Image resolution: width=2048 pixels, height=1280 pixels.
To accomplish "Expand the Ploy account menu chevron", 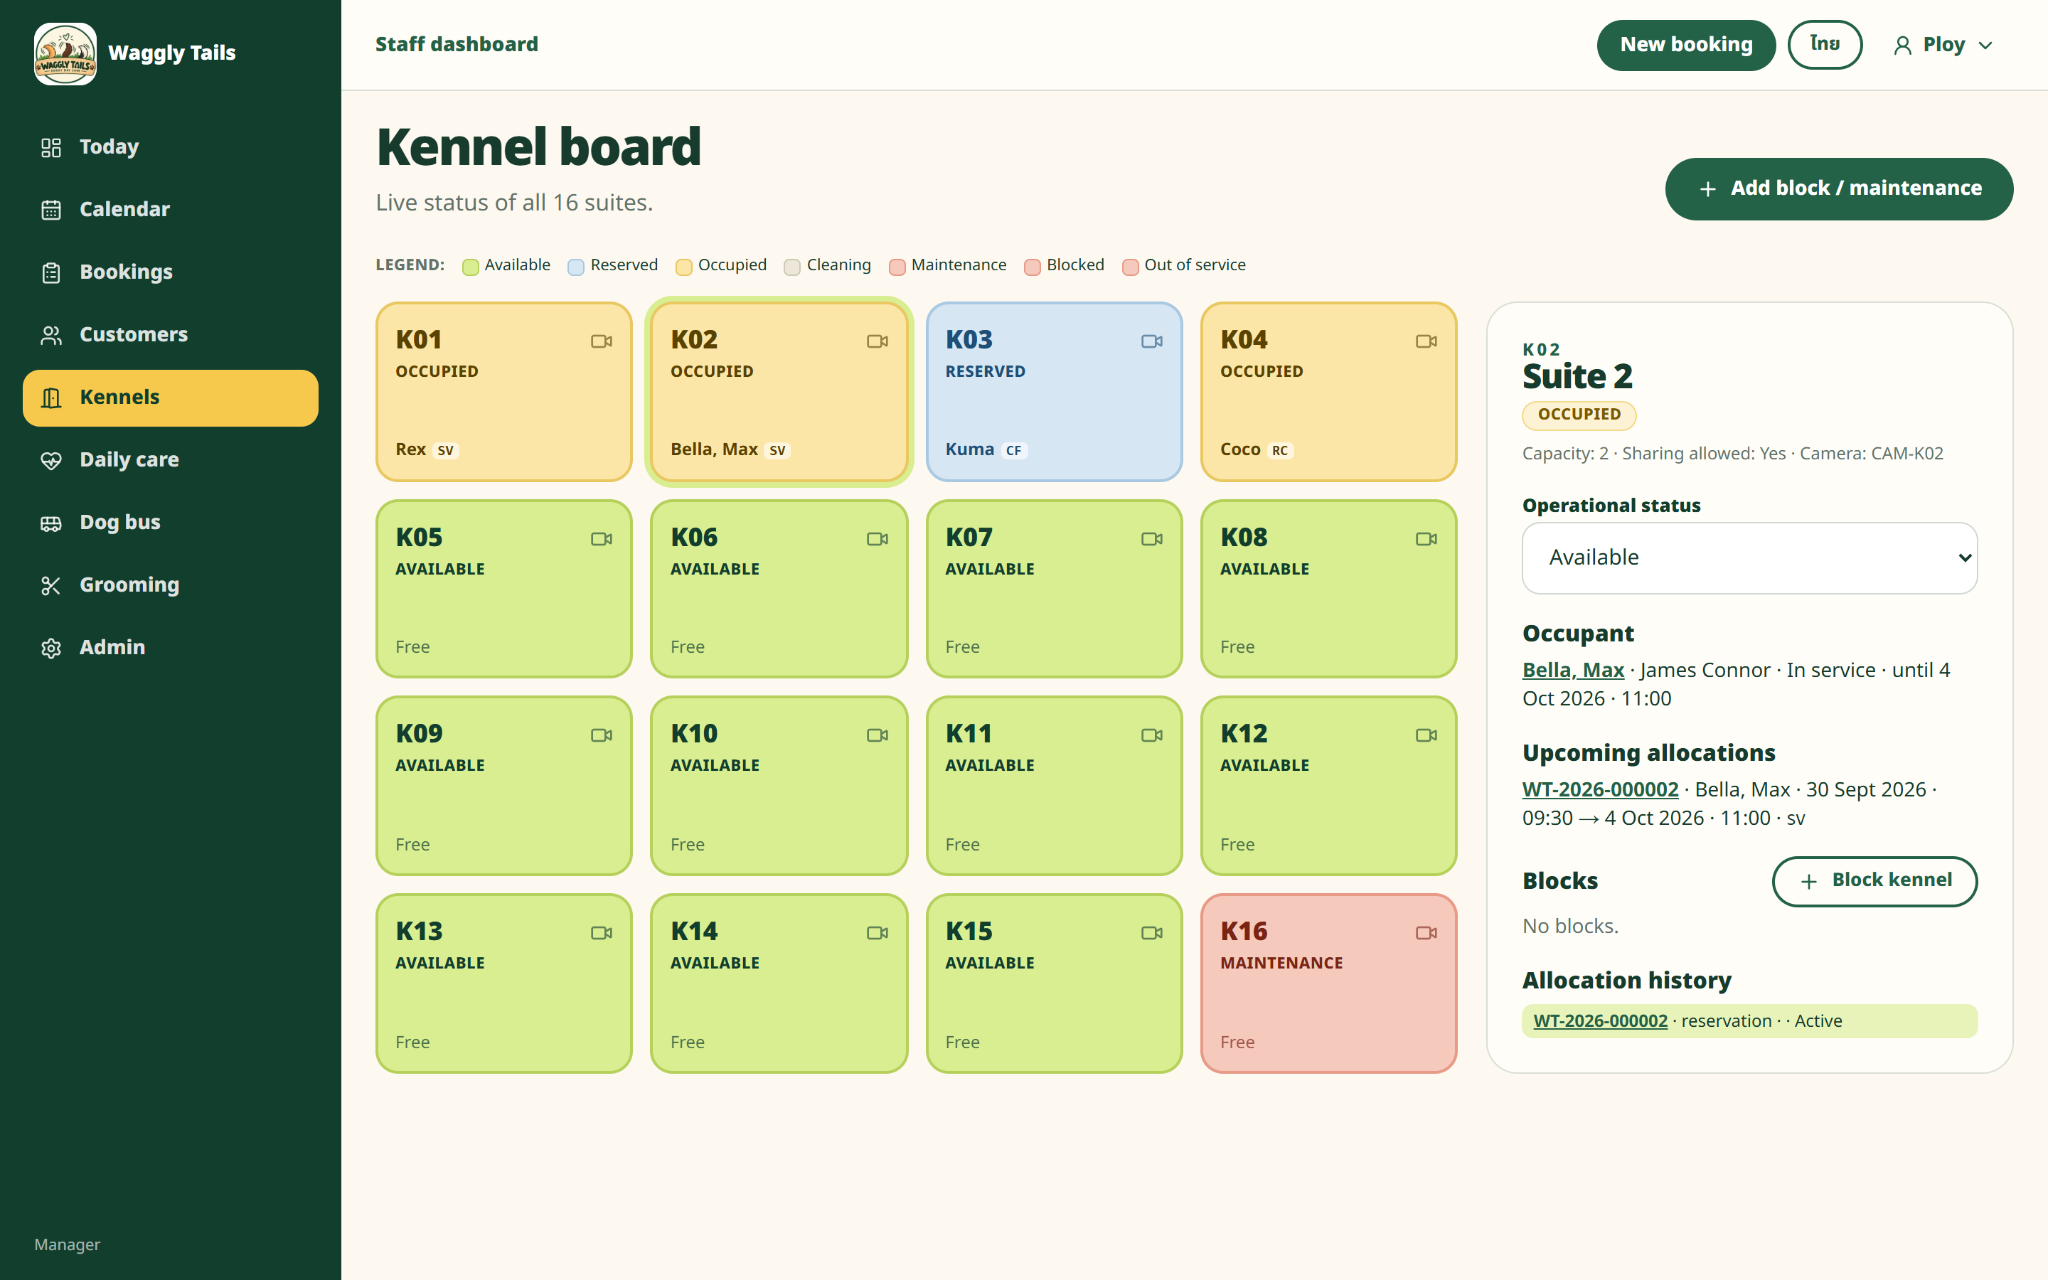I will pyautogui.click(x=1986, y=45).
